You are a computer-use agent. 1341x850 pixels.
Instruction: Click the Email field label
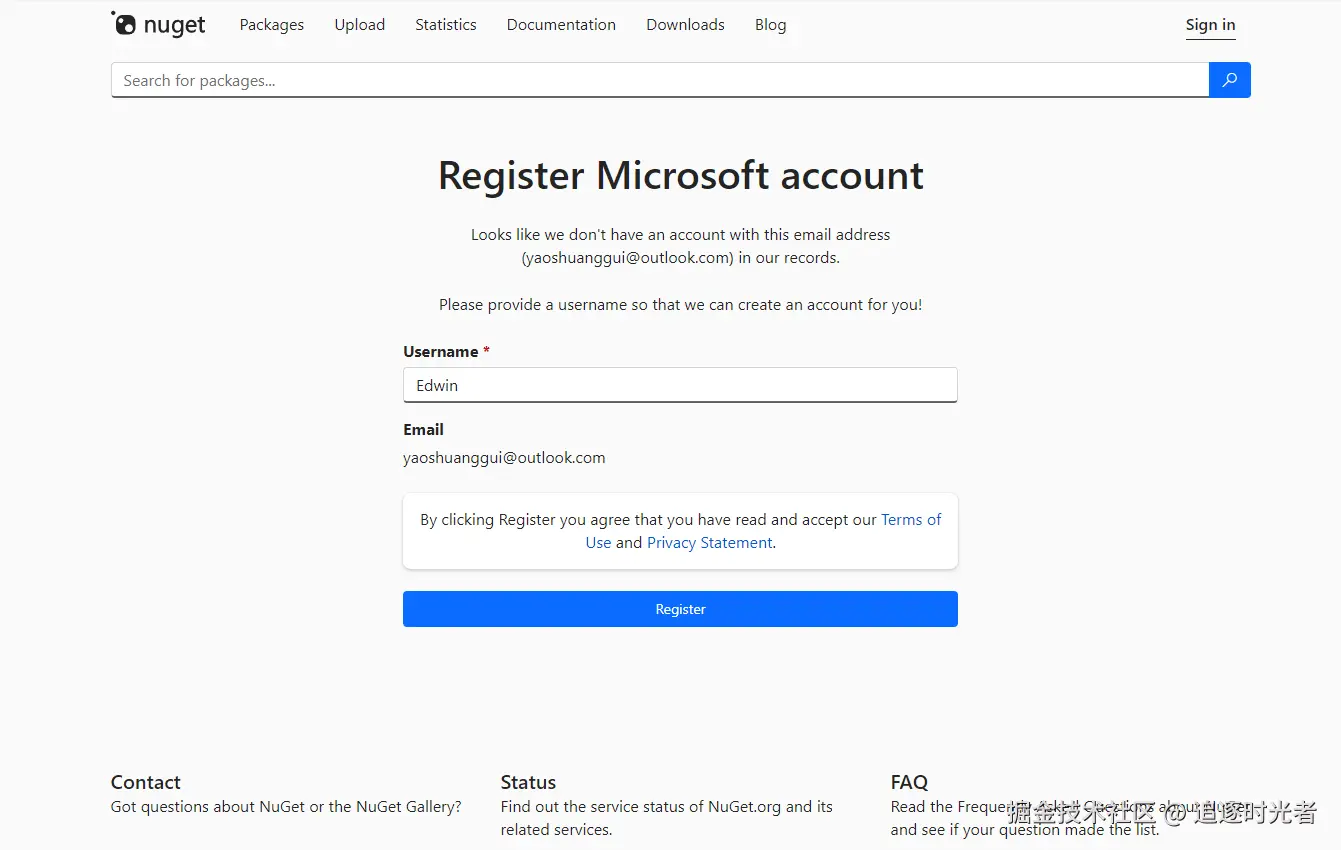(x=423, y=430)
